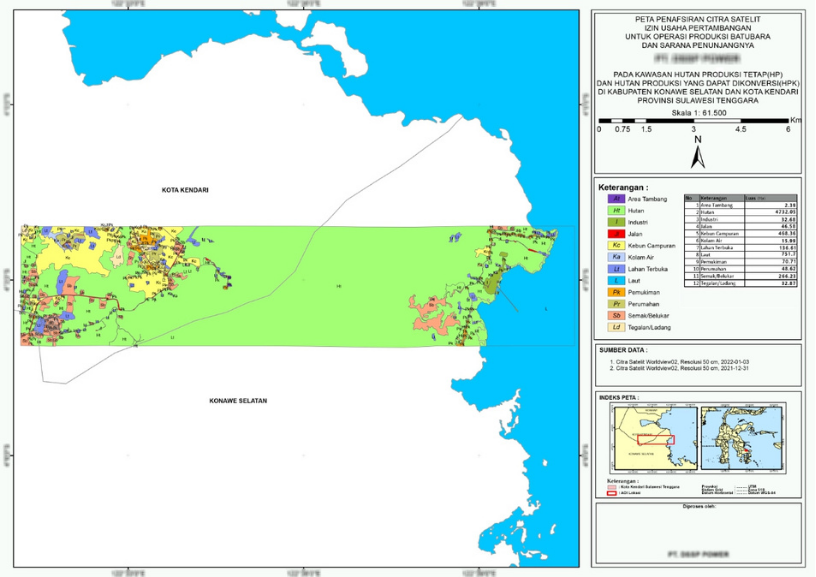This screenshot has width=816, height=577.
Task: Click the red location rectangle in index map
Action: pos(656,440)
